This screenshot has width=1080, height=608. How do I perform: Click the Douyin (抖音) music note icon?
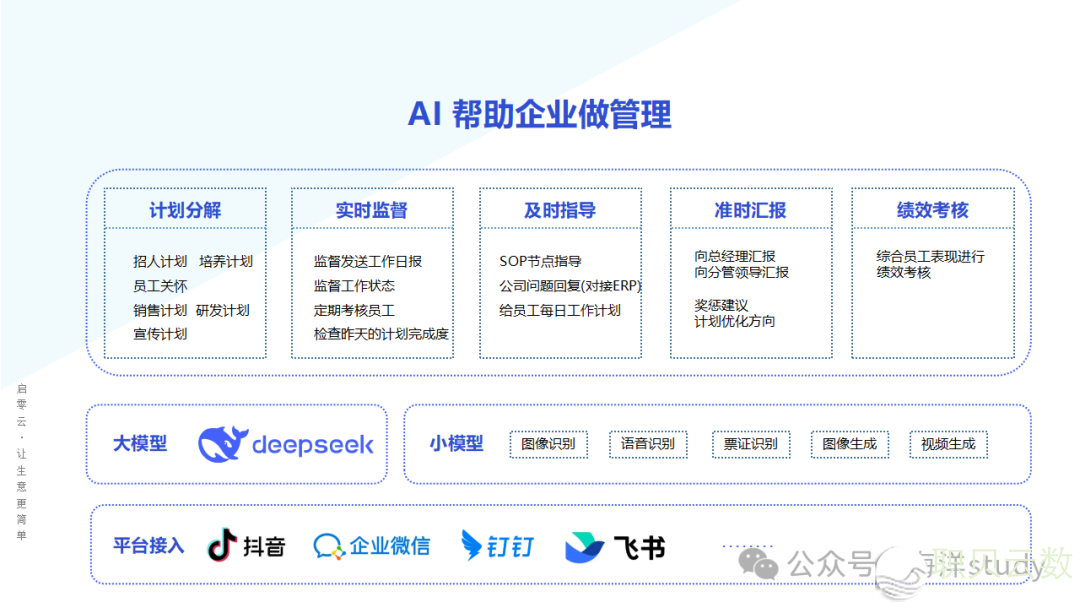[222, 545]
